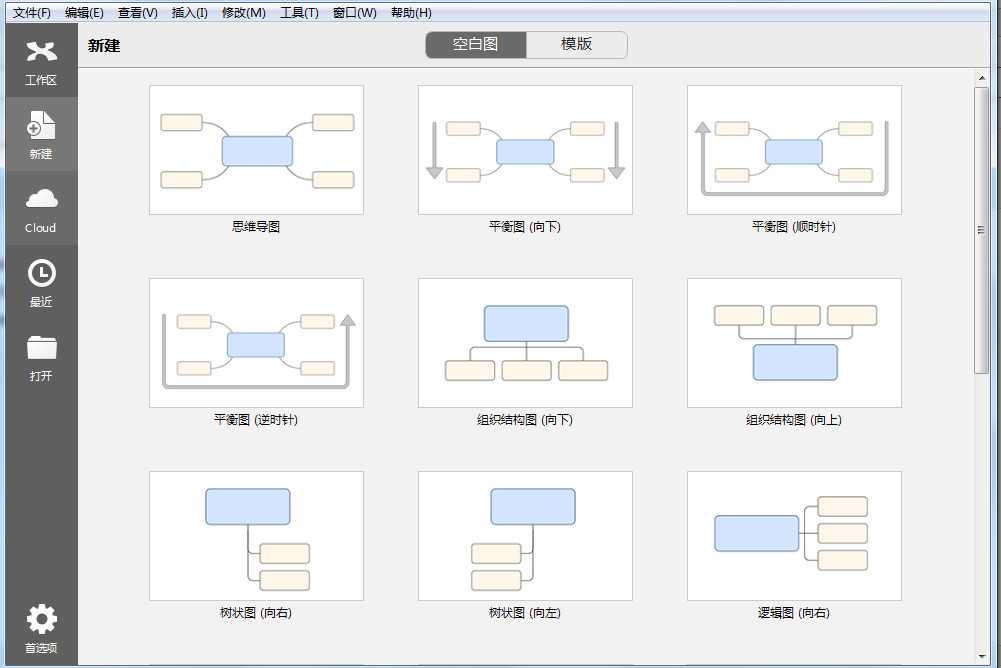Open the 插入(I) menu

190,13
